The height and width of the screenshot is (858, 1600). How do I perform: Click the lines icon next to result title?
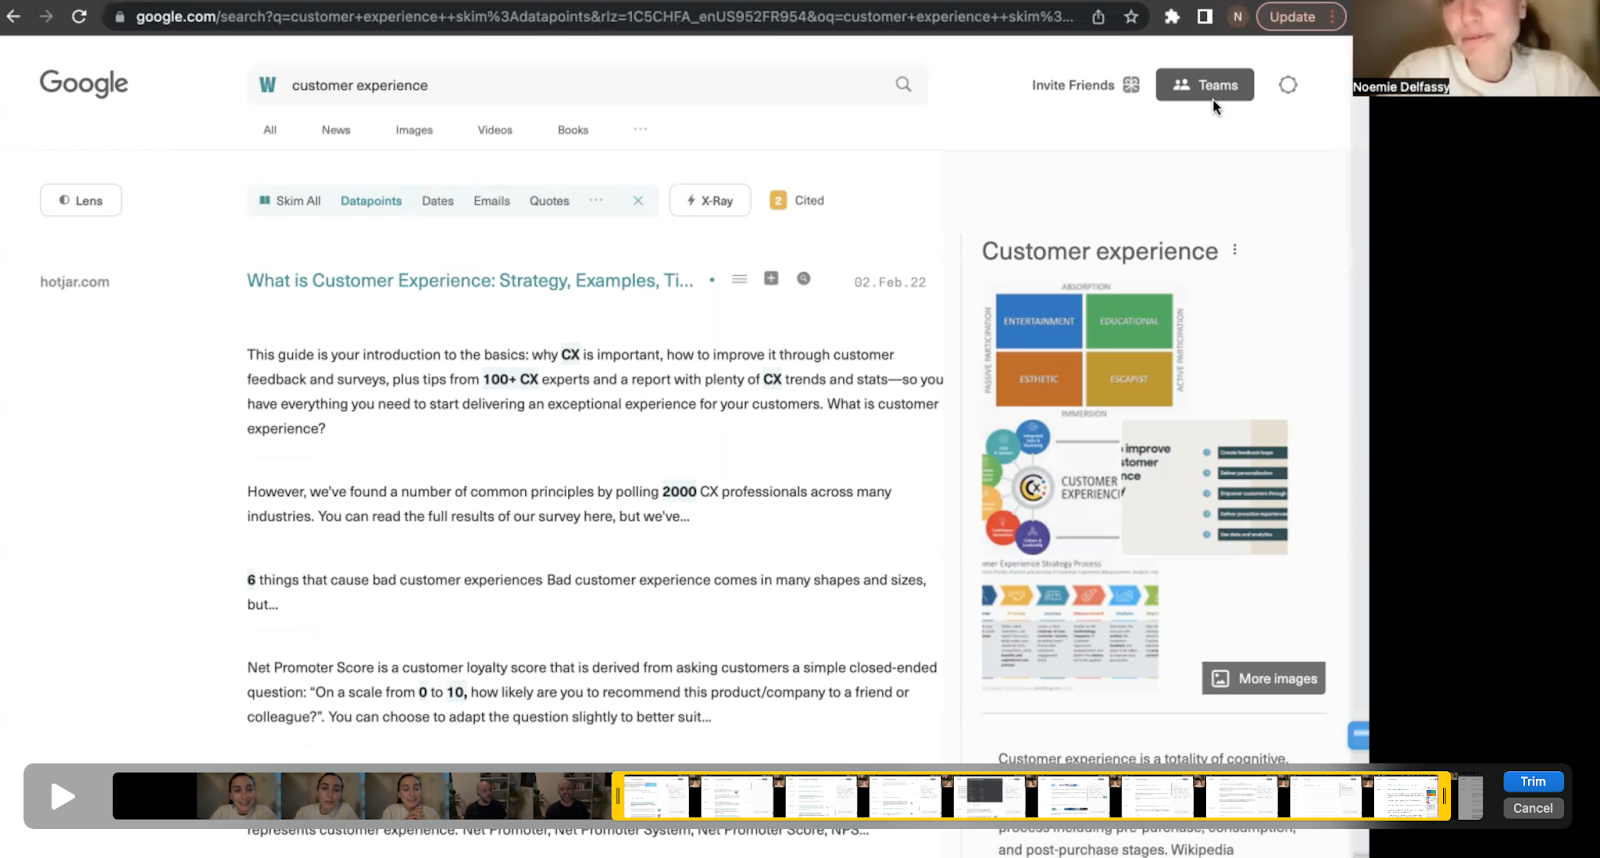coord(739,279)
